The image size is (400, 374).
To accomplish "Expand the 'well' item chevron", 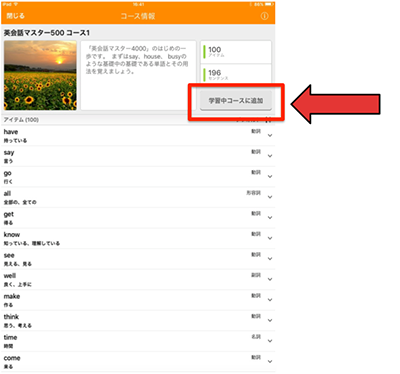I will point(270,279).
